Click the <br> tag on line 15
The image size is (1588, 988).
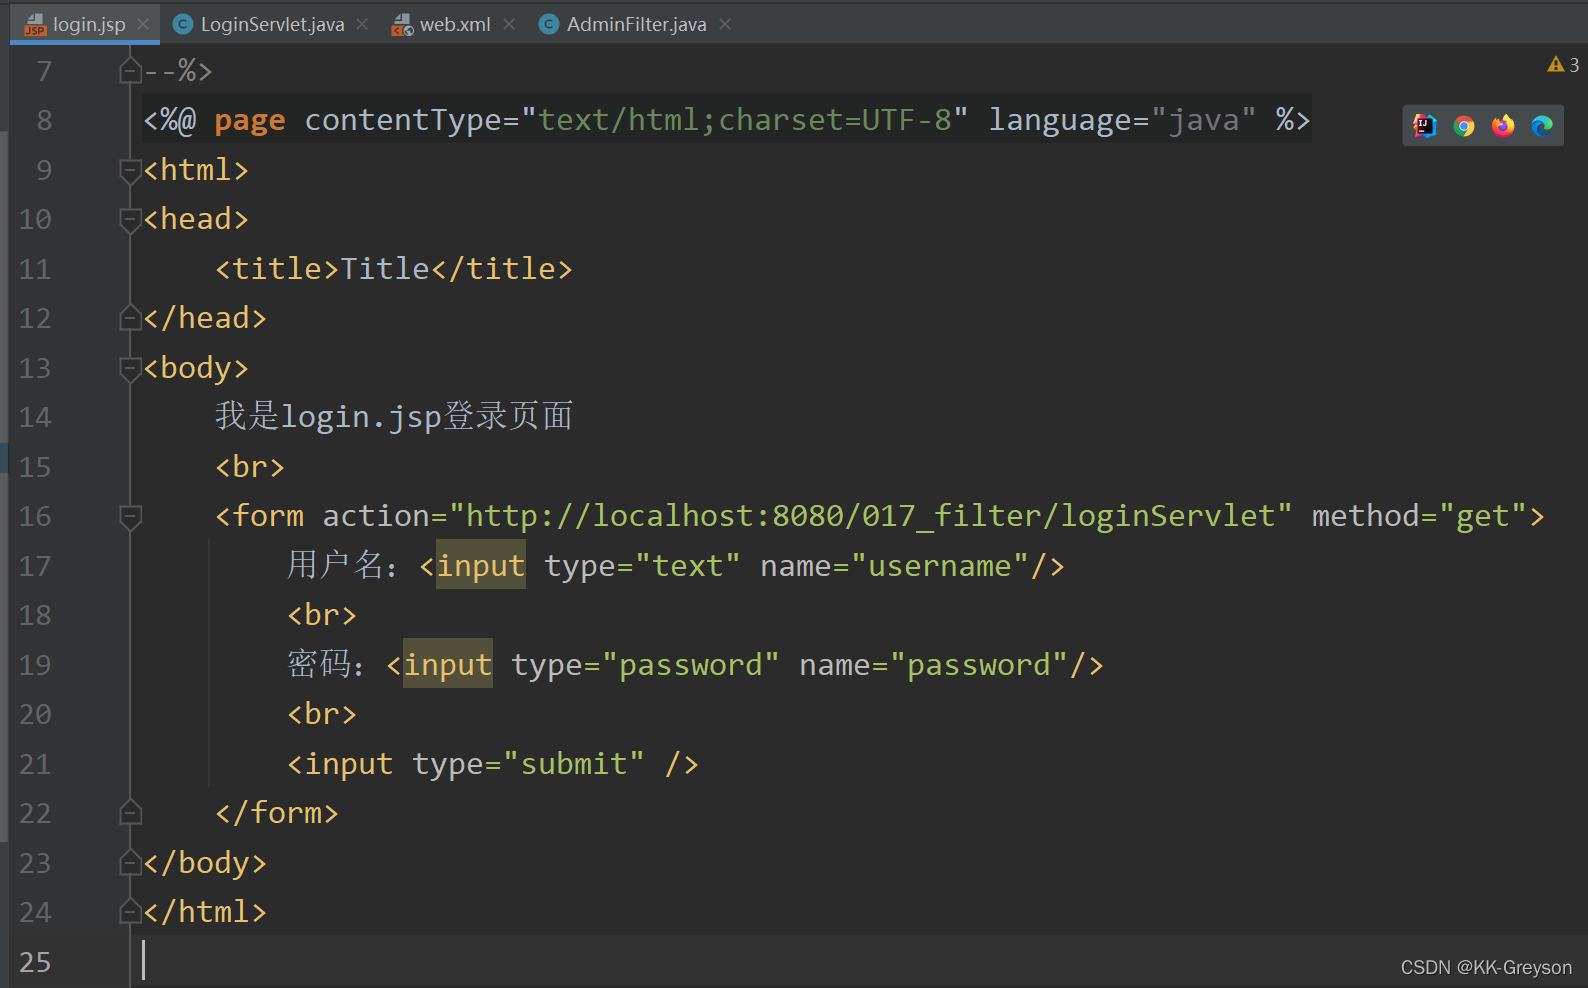250,467
